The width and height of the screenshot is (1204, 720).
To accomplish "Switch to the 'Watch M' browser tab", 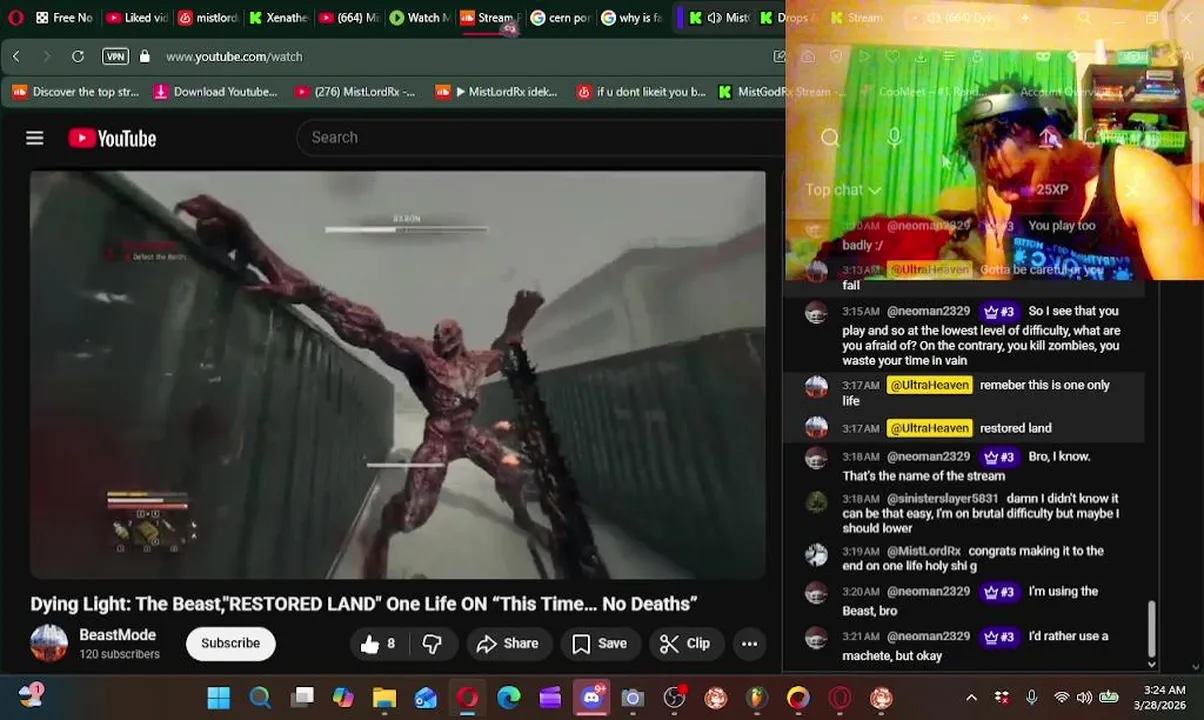I will point(421,17).
